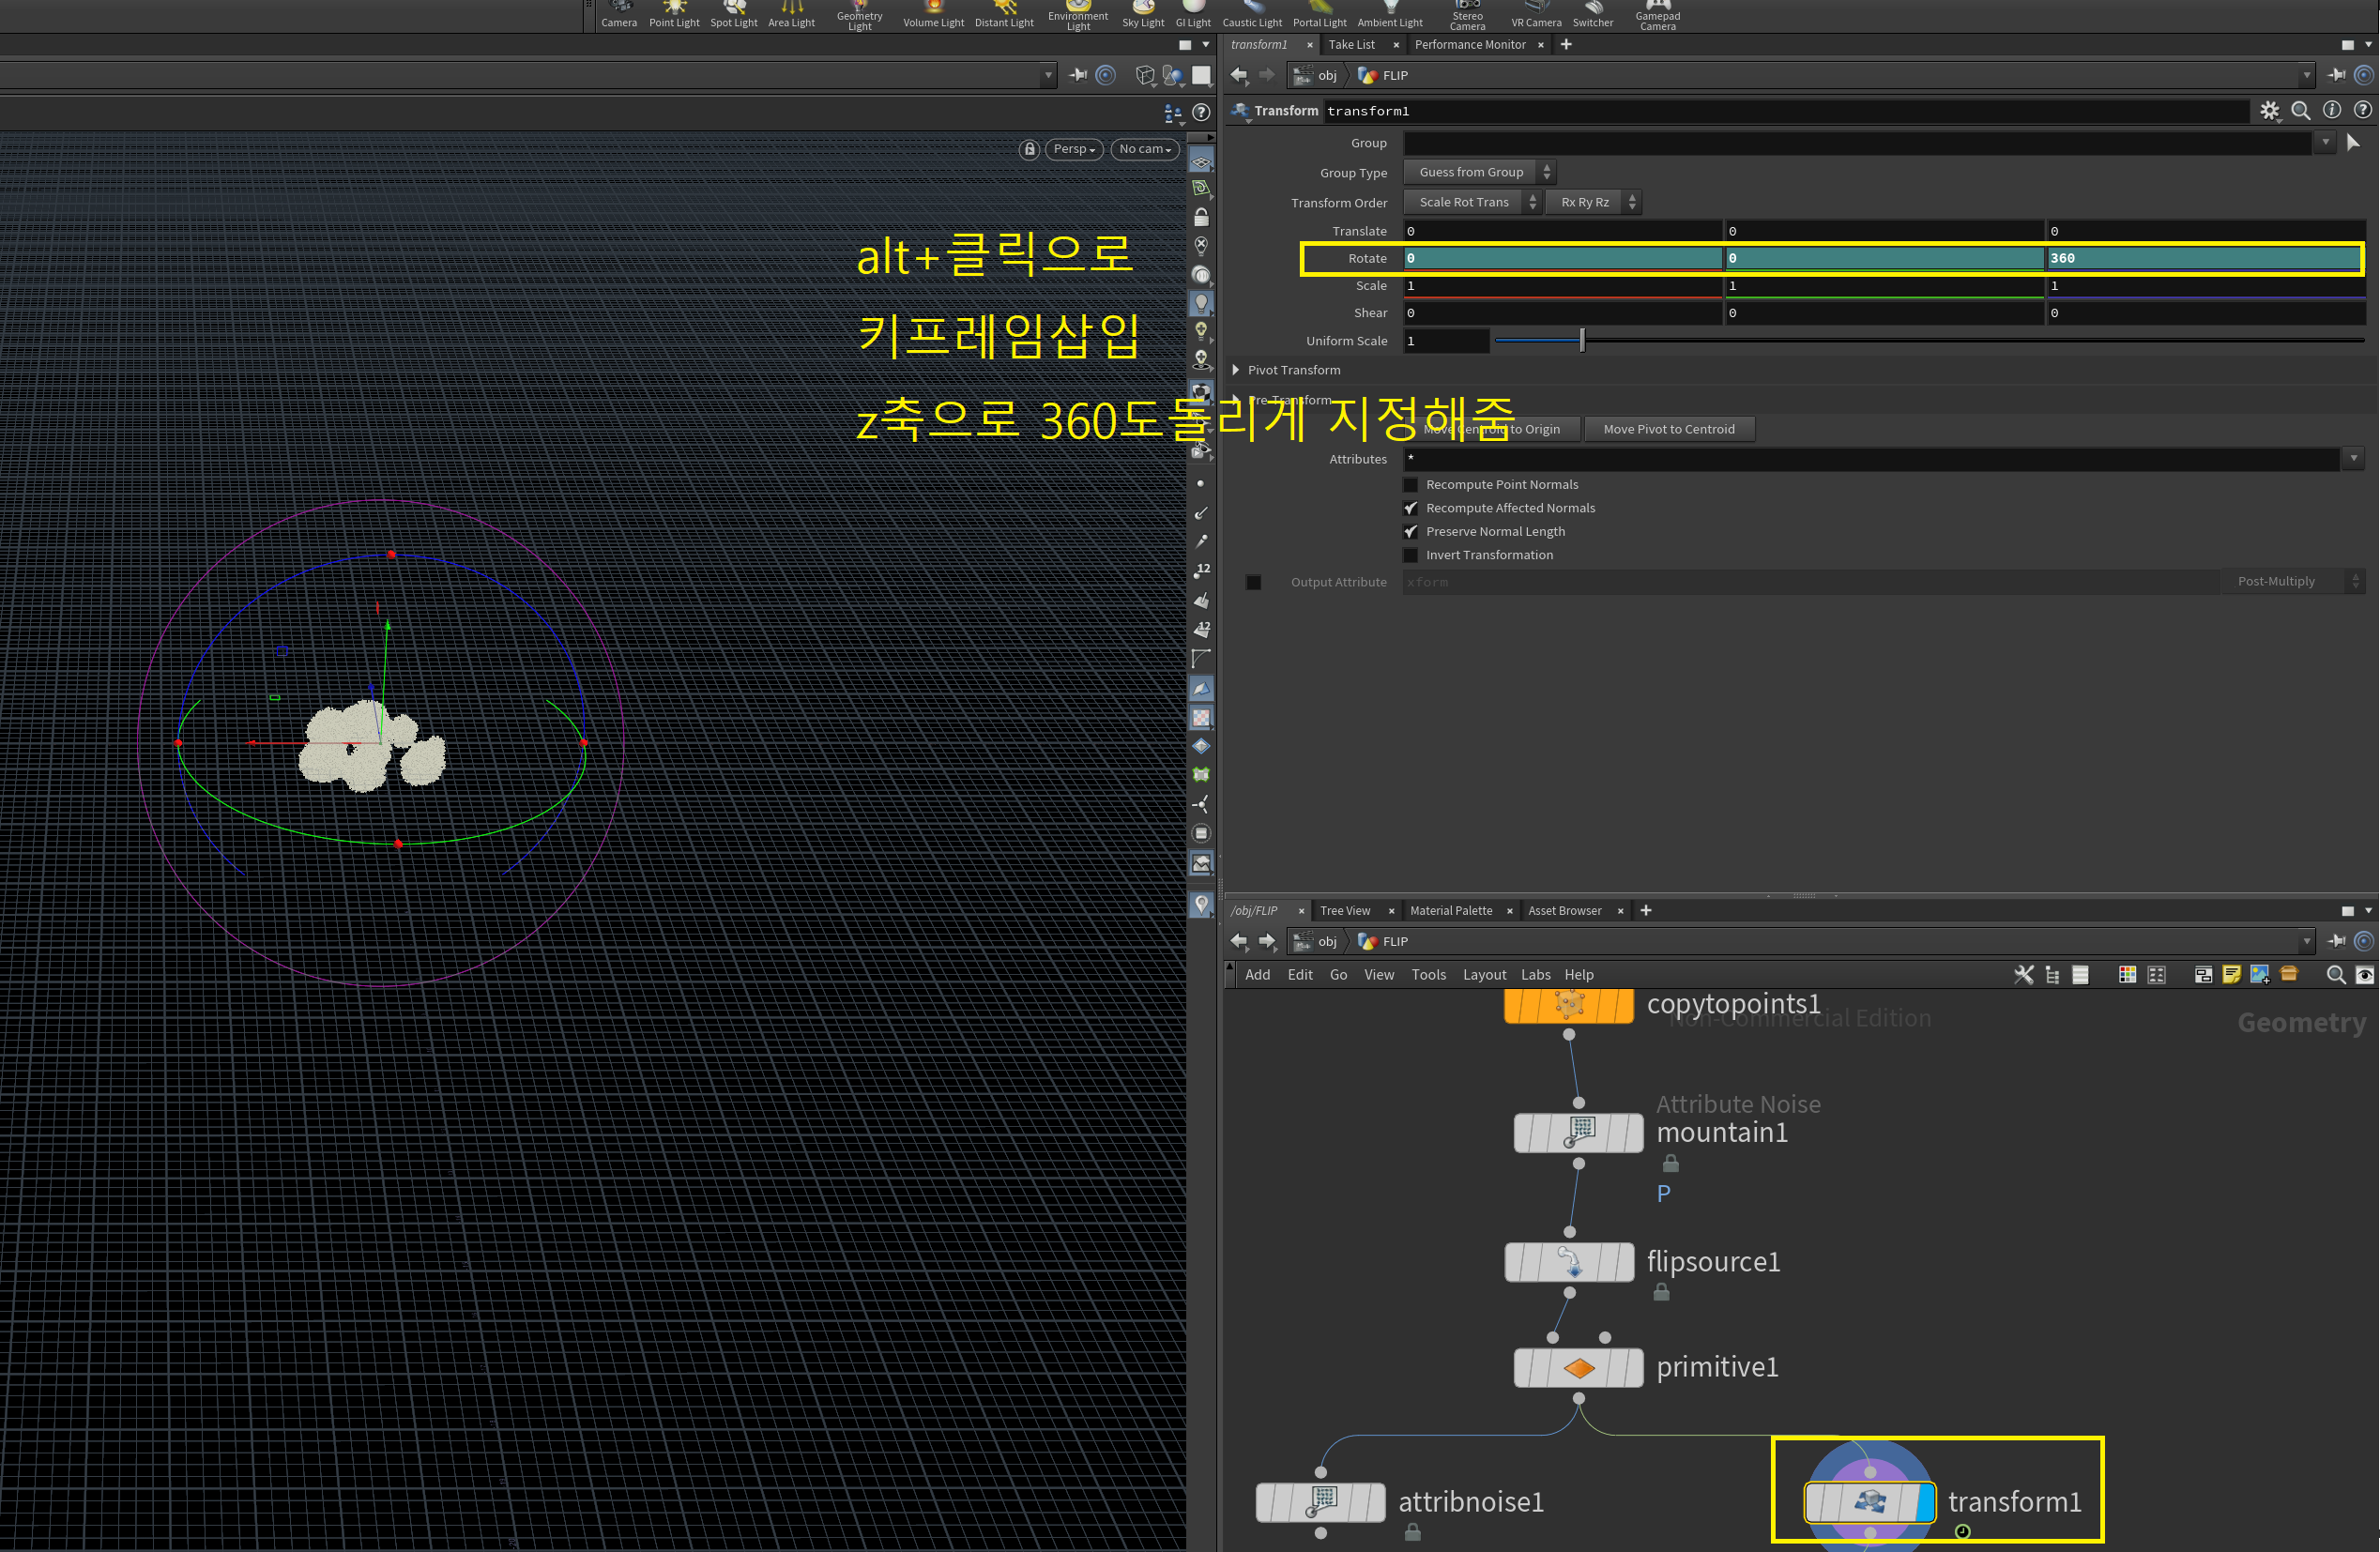The height and width of the screenshot is (1552, 2380).
Task: Click Move Pivot to Centroid button
Action: coord(1668,430)
